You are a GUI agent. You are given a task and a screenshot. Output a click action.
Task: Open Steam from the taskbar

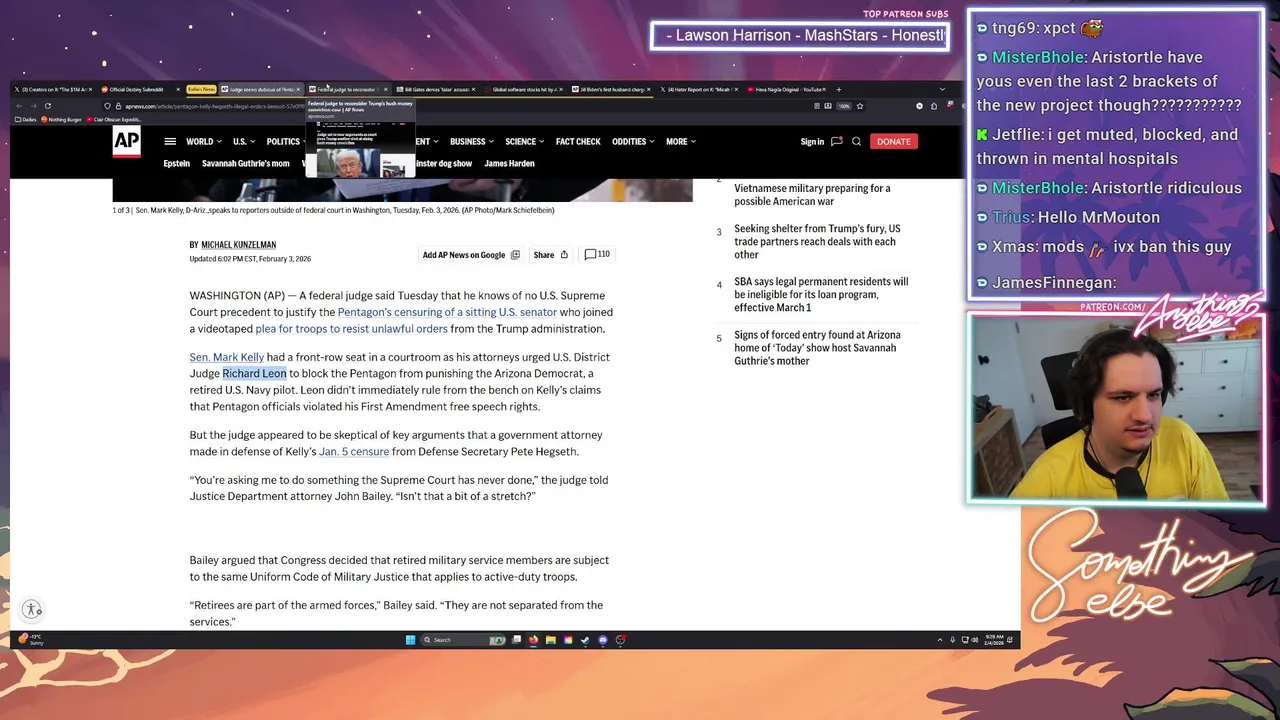pos(585,640)
